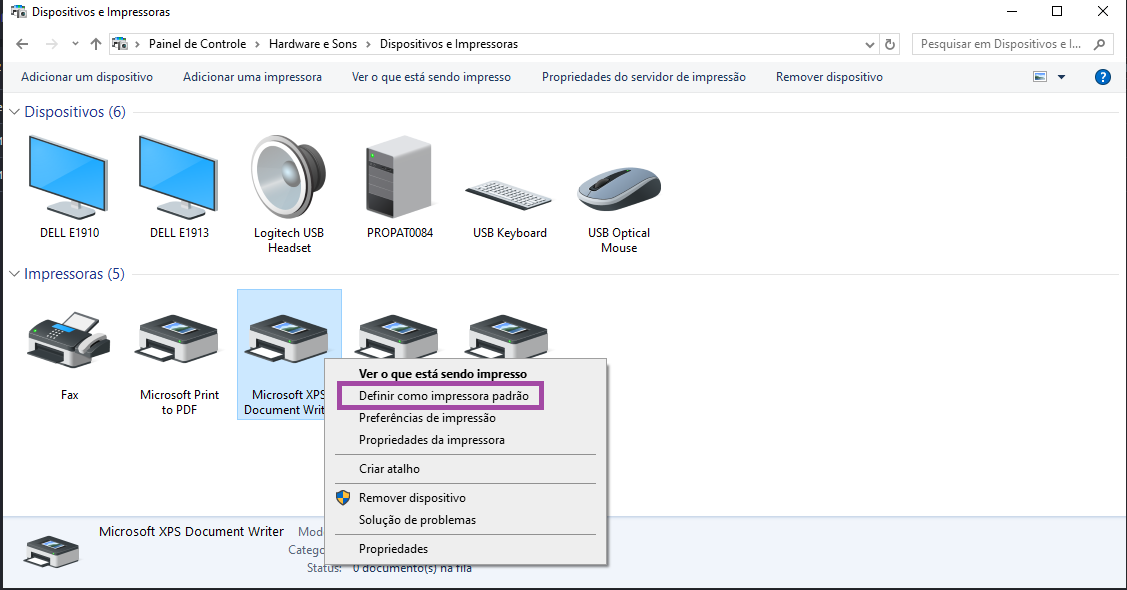Click Adicionar uma impressora in toolbar

click(x=252, y=77)
